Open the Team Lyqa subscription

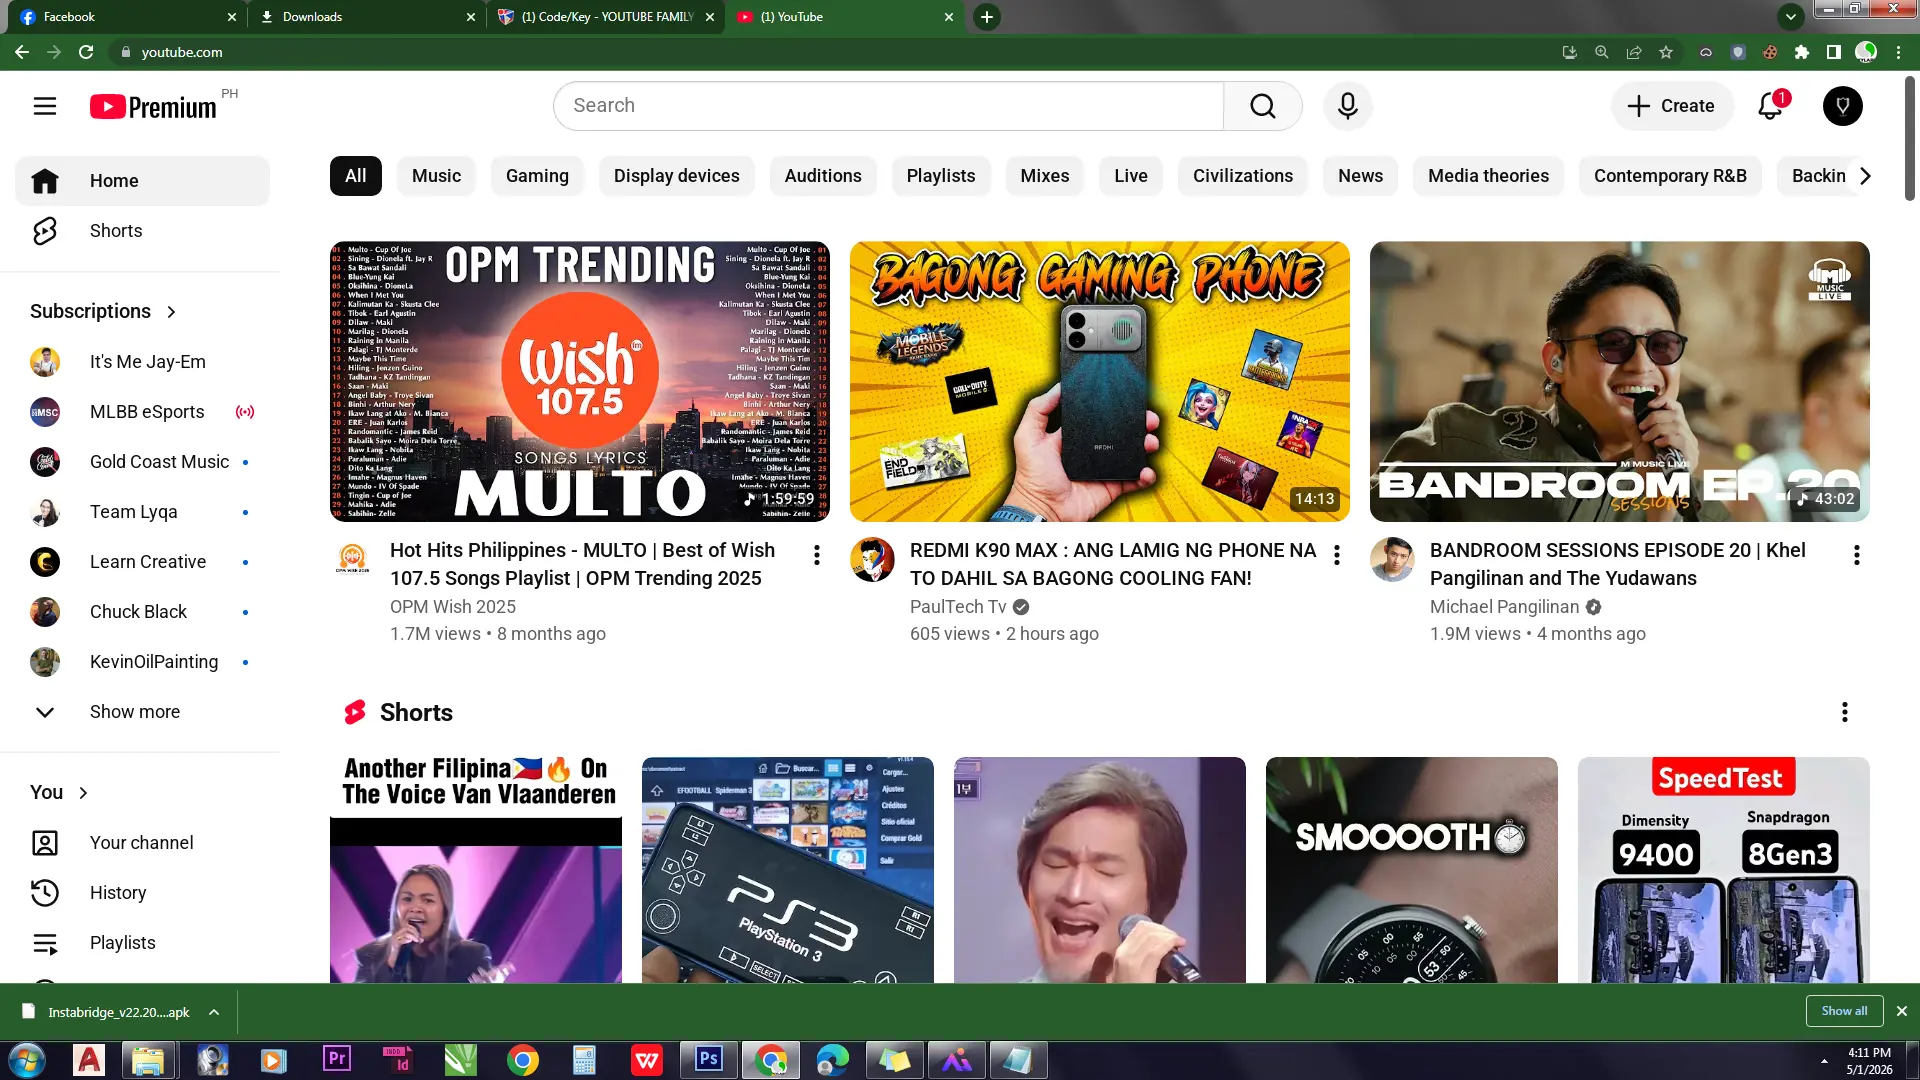(x=142, y=512)
